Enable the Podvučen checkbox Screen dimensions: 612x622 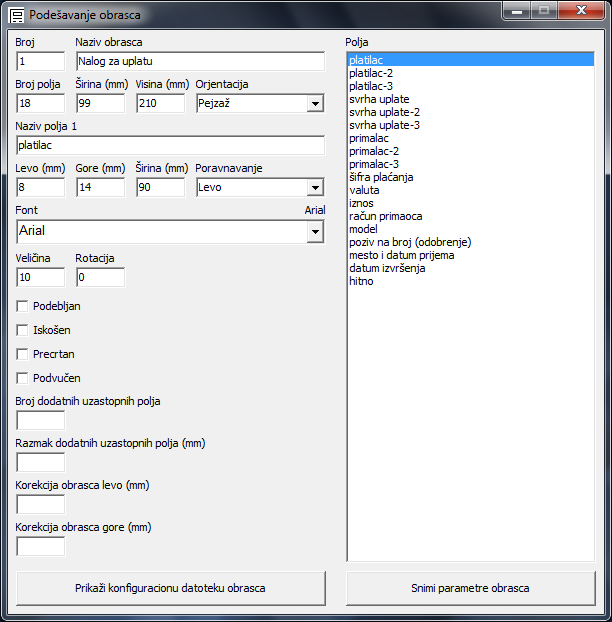pyautogui.click(x=22, y=378)
